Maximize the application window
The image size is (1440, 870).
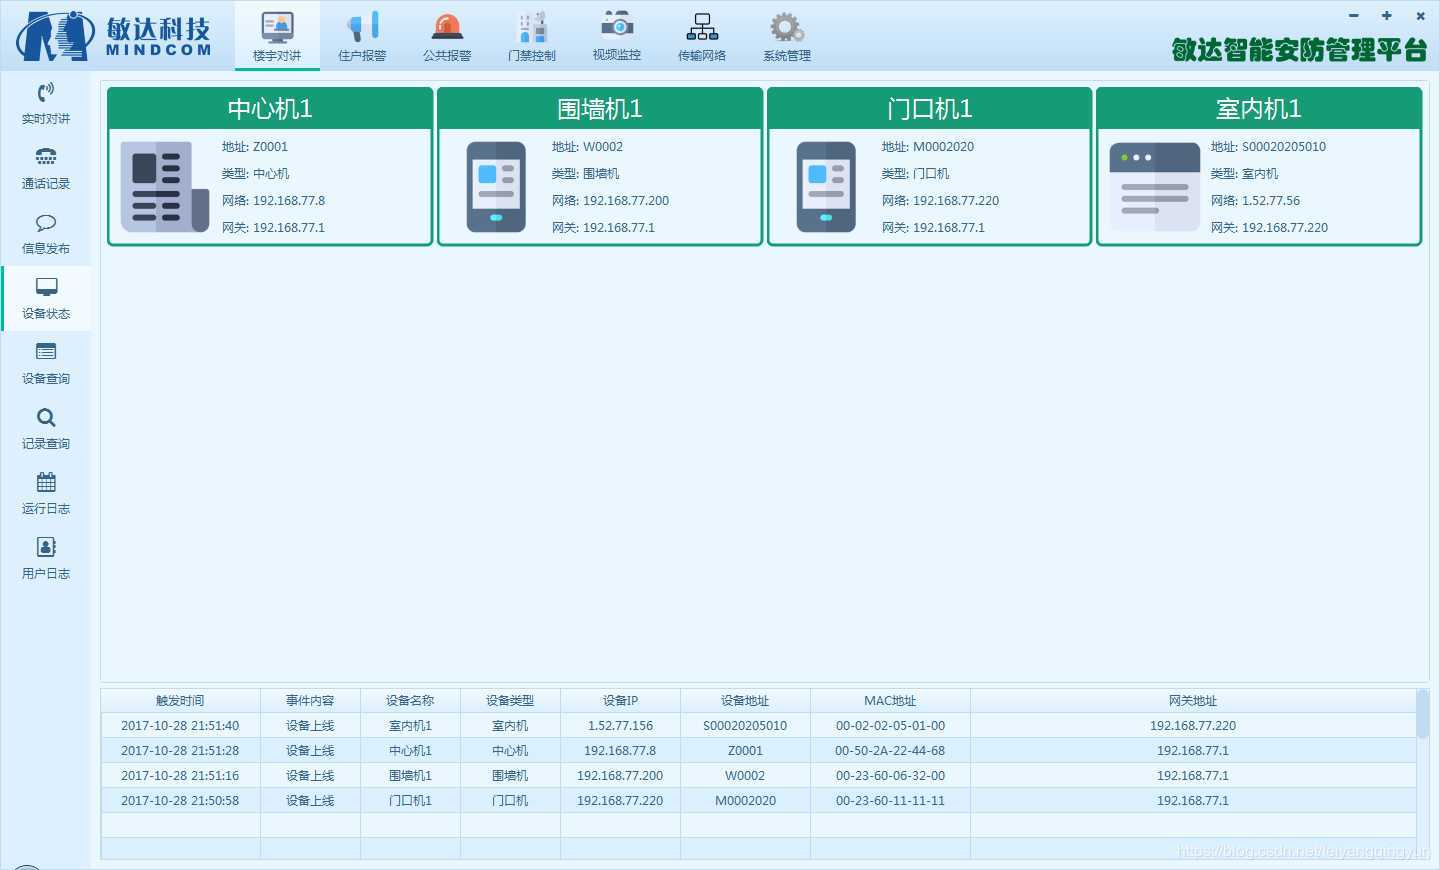point(1387,15)
